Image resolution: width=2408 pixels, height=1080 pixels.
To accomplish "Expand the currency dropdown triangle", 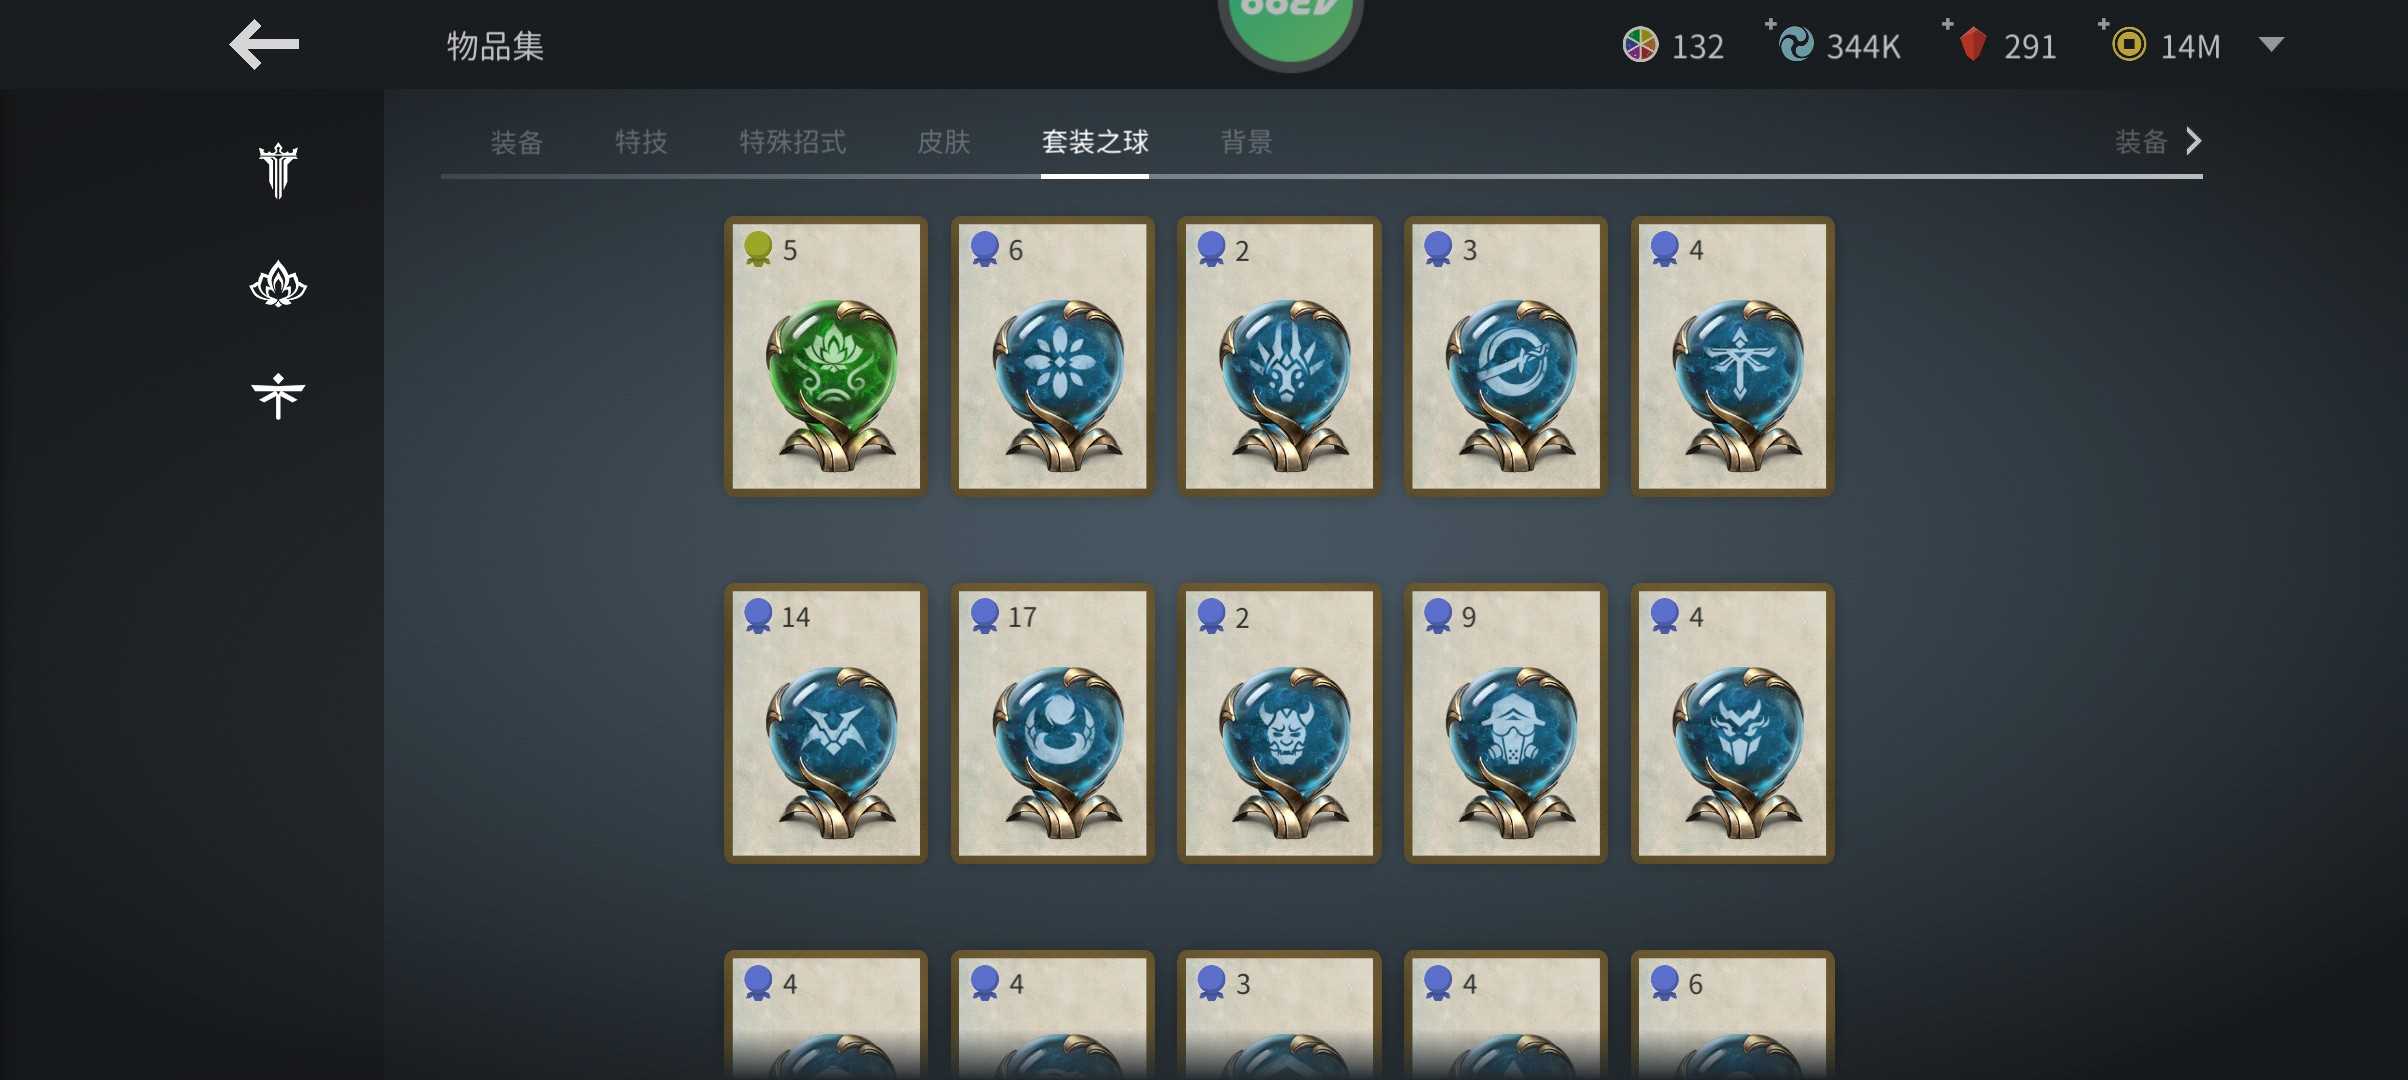I will point(2271,44).
